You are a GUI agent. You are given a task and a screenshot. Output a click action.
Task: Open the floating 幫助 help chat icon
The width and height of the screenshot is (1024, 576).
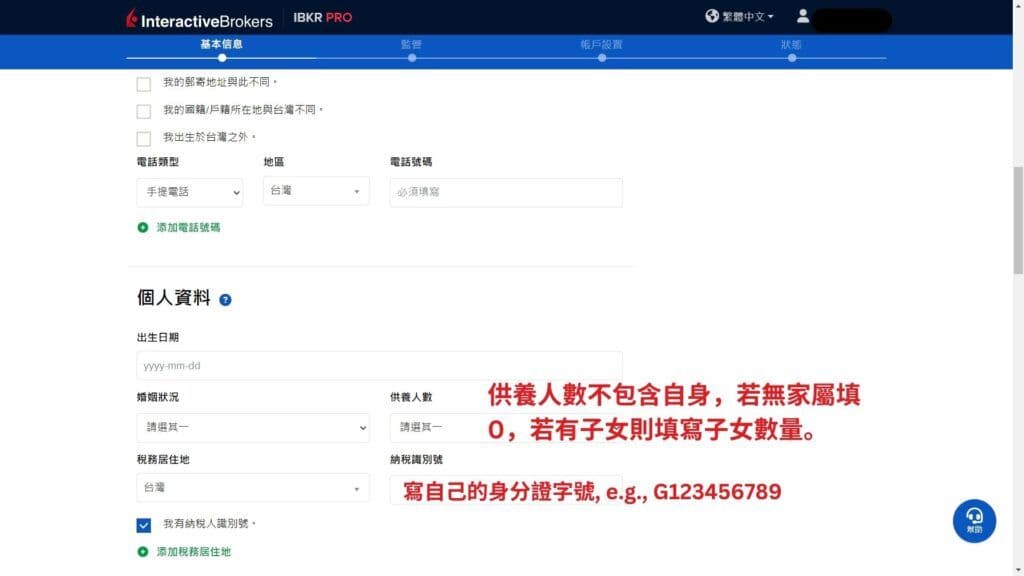point(973,521)
